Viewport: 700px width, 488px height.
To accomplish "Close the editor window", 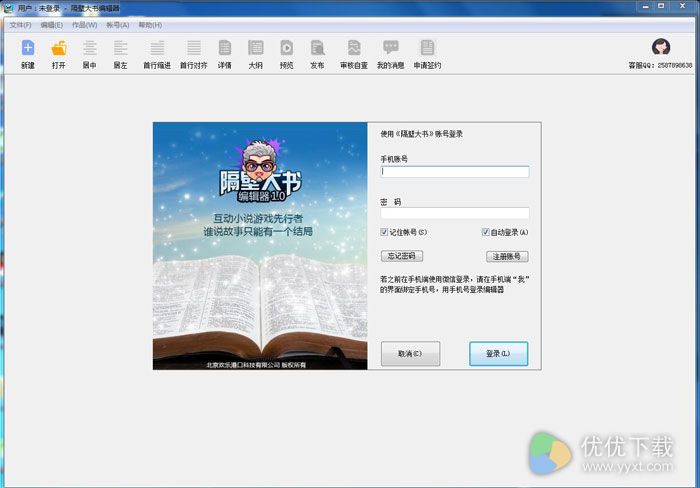I will [x=683, y=6].
